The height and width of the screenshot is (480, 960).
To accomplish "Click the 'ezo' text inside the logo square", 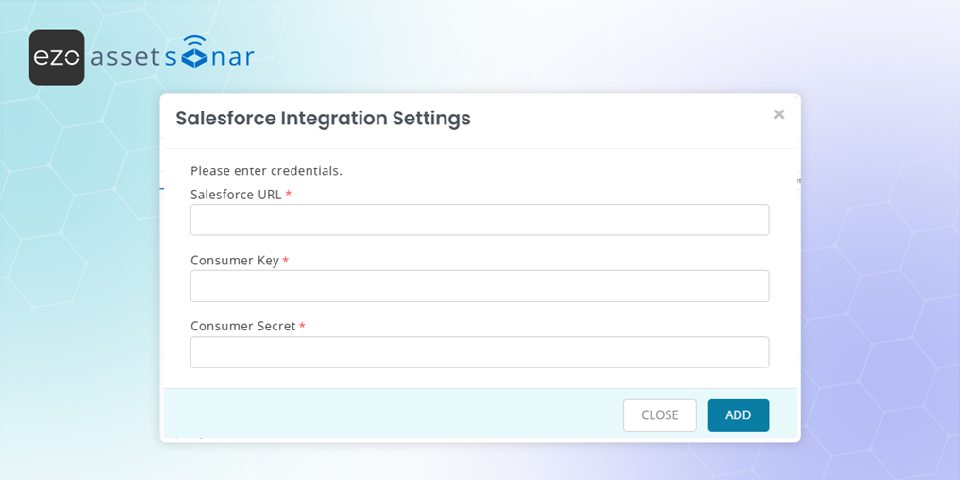I will [56, 58].
